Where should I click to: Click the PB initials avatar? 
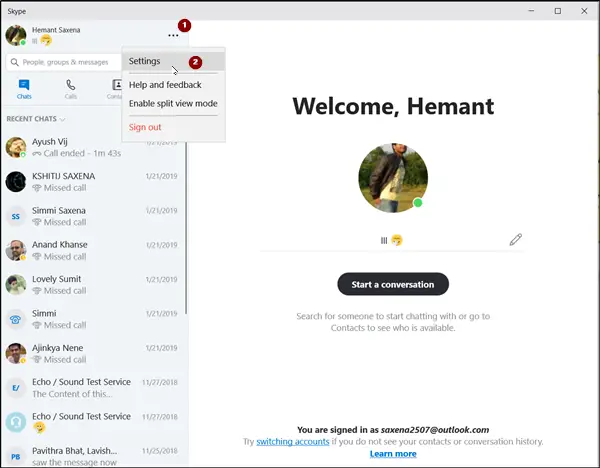pos(16,457)
